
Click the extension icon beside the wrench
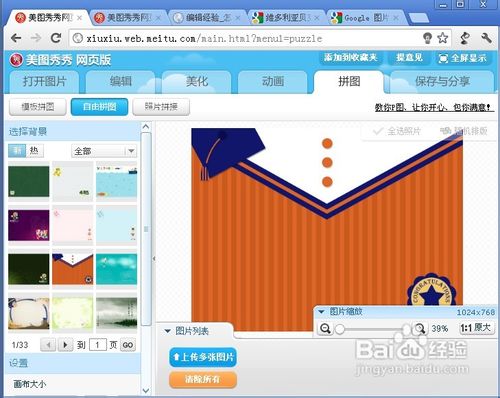tap(465, 38)
